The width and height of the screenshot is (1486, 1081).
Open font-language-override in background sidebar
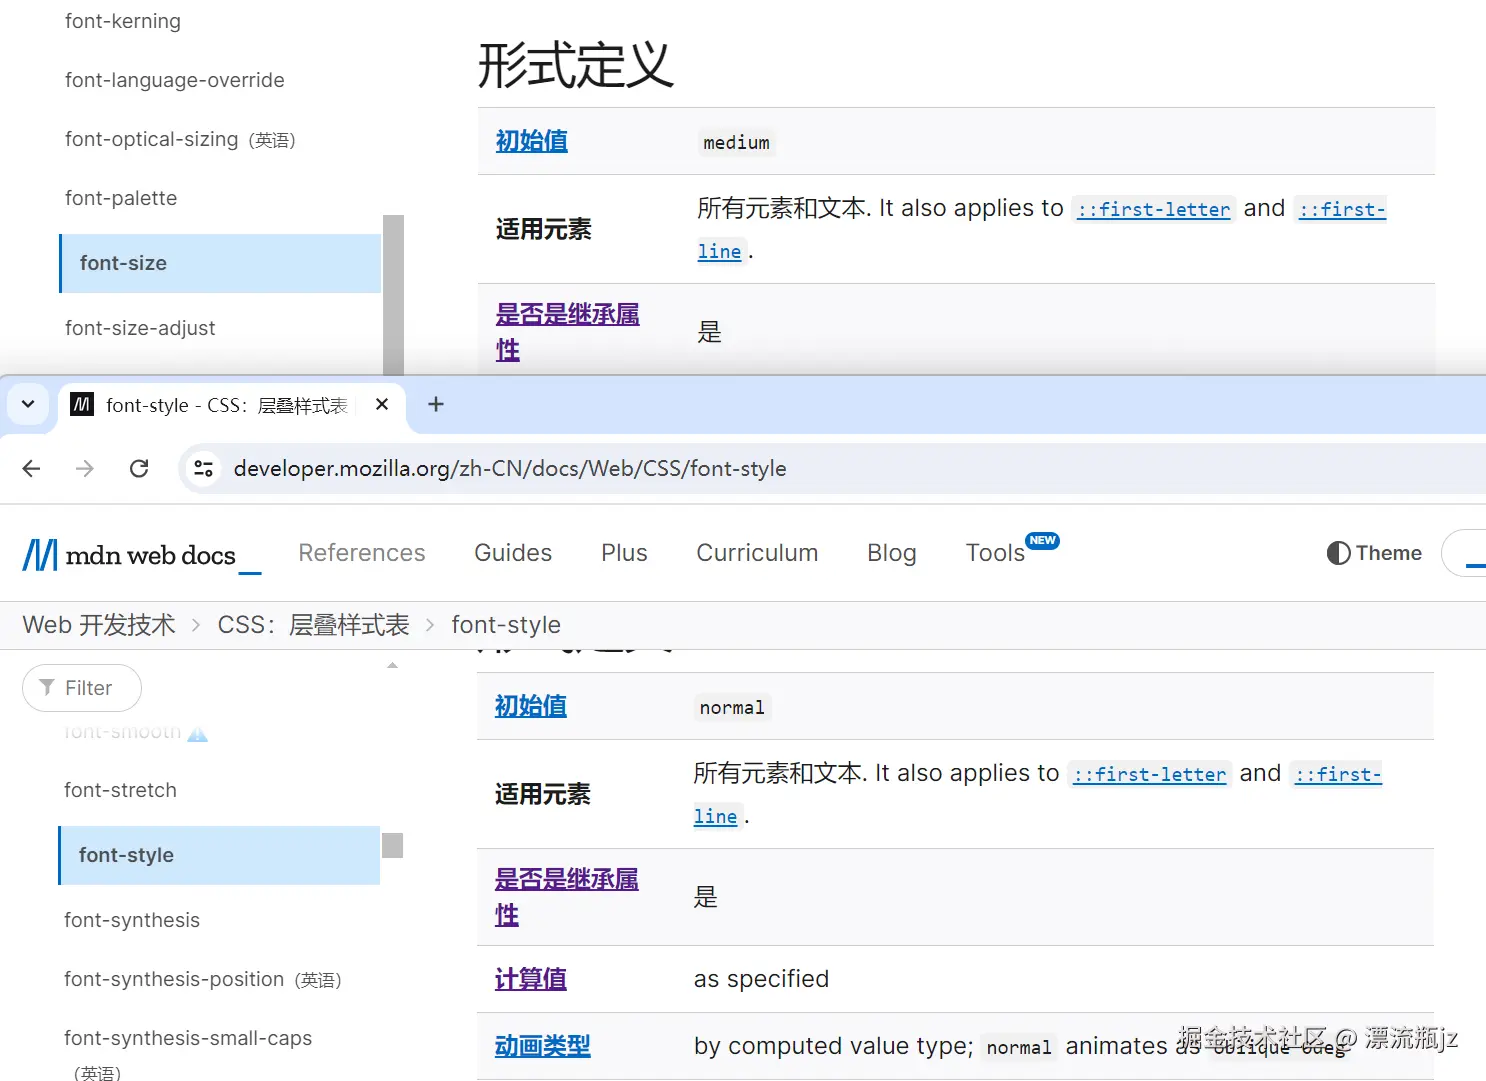pos(175,80)
